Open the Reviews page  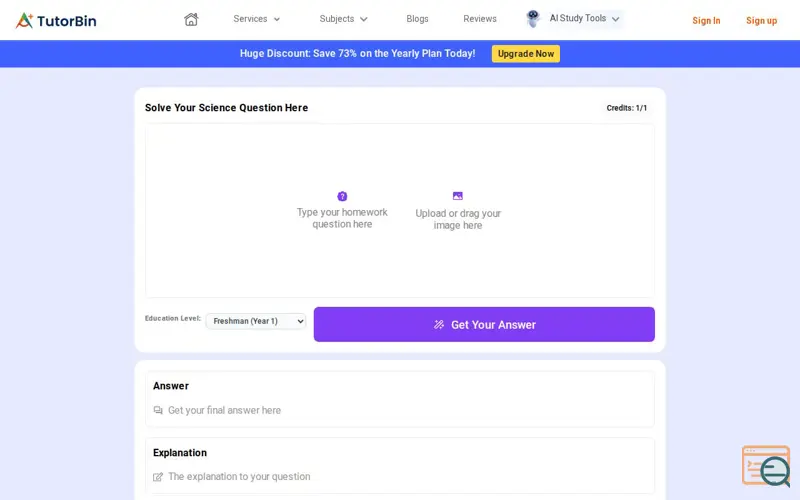(480, 19)
